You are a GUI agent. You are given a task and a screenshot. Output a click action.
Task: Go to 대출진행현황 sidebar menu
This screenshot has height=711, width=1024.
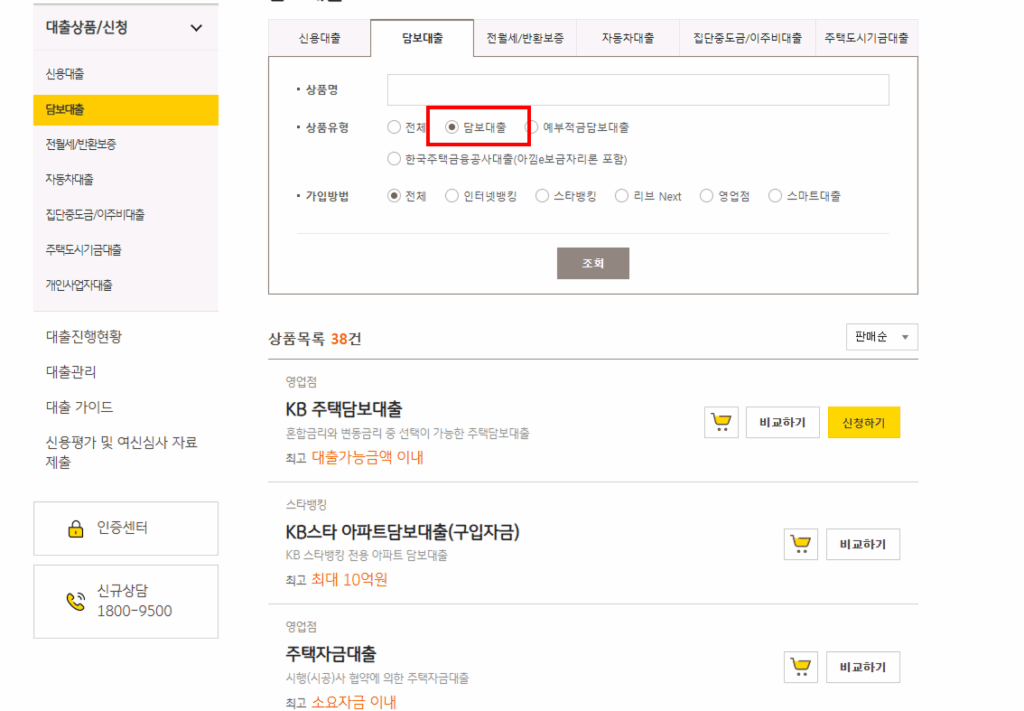pos(84,336)
